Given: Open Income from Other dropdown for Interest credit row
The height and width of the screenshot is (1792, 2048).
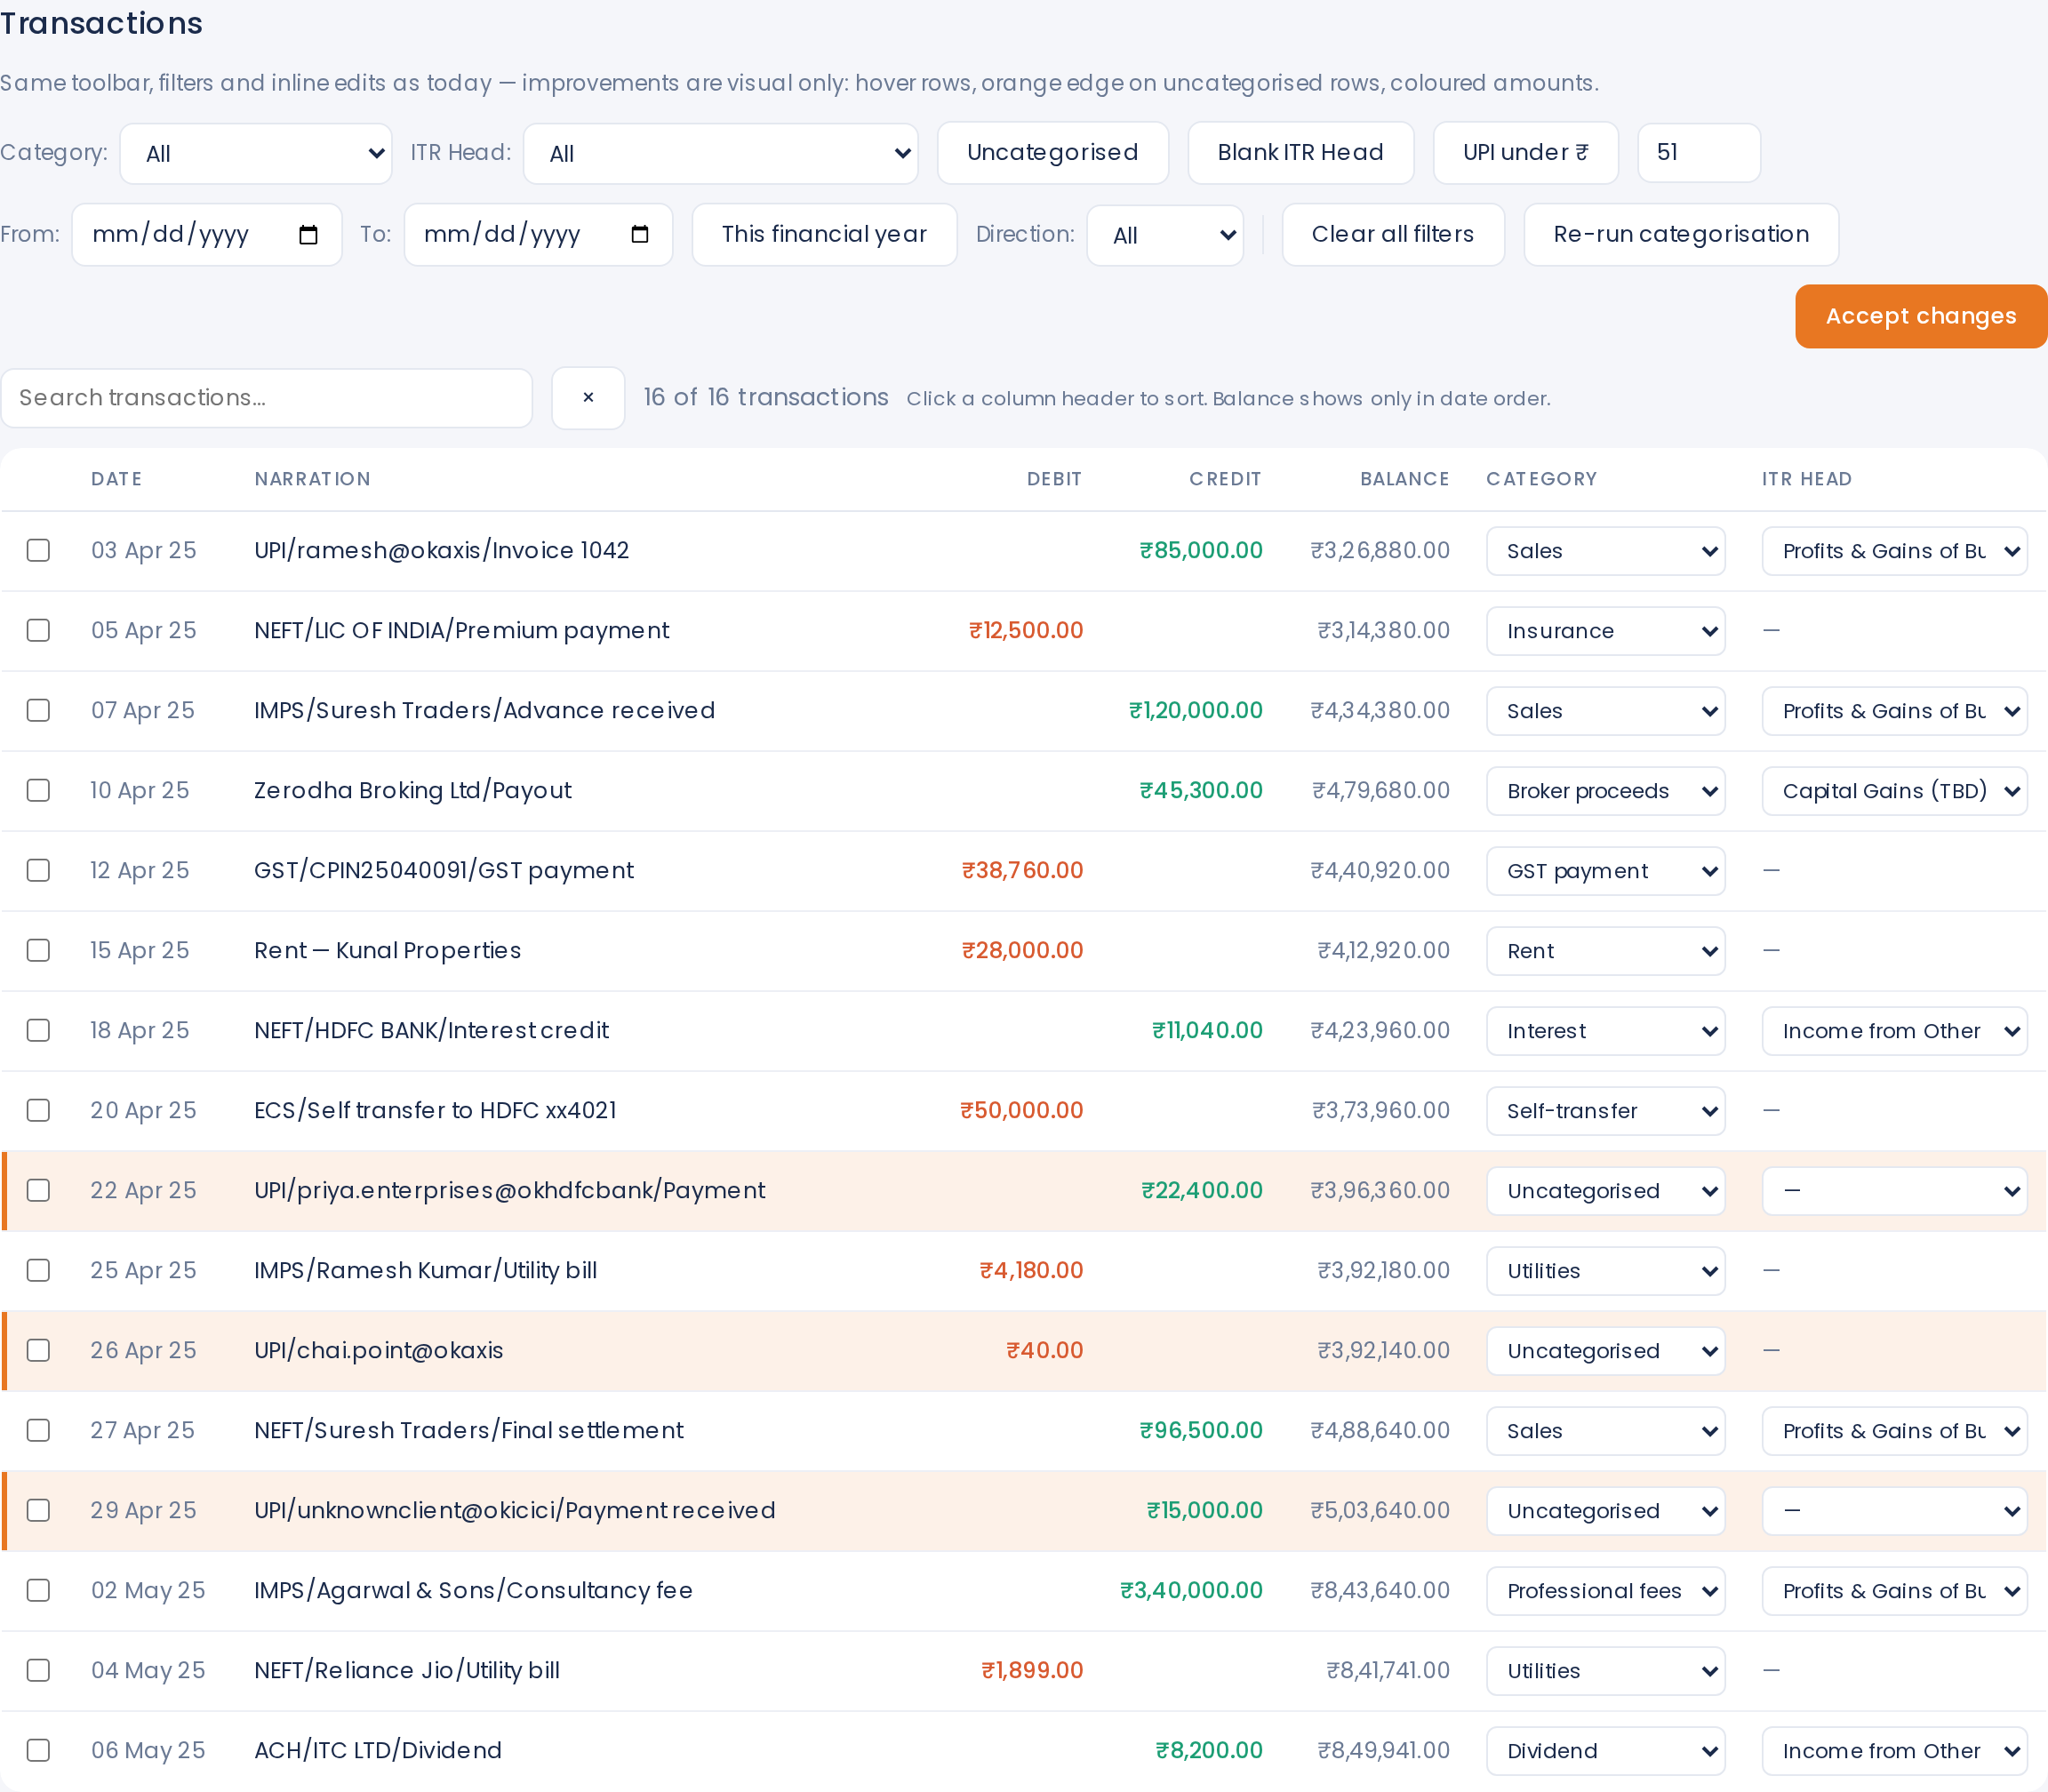Looking at the screenshot, I should [1894, 1031].
